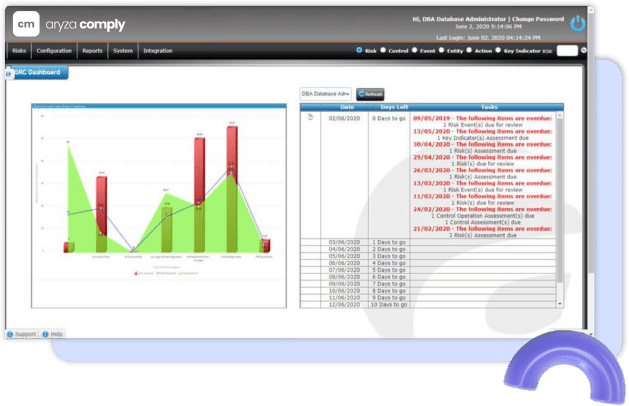Open the DBA Database Admin user dropdown
Screen dimensions: 629x406
(325, 94)
